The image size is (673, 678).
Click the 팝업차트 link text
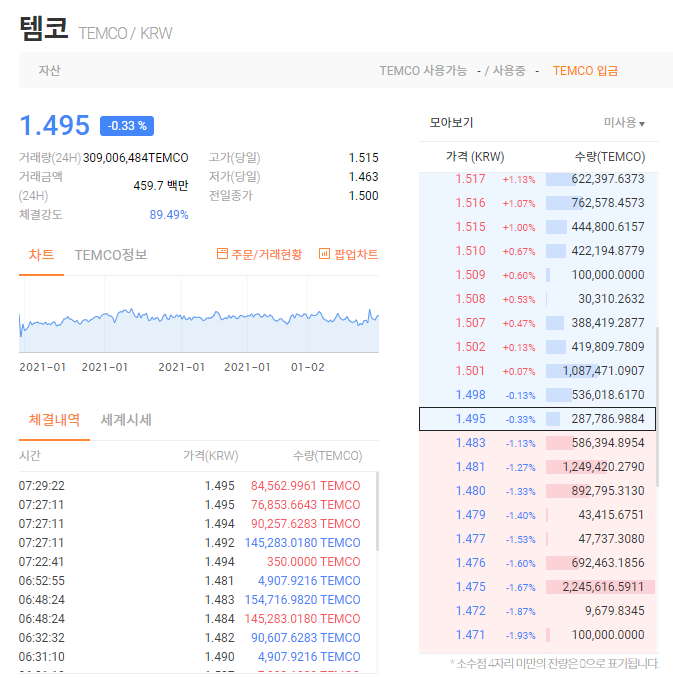[356, 254]
